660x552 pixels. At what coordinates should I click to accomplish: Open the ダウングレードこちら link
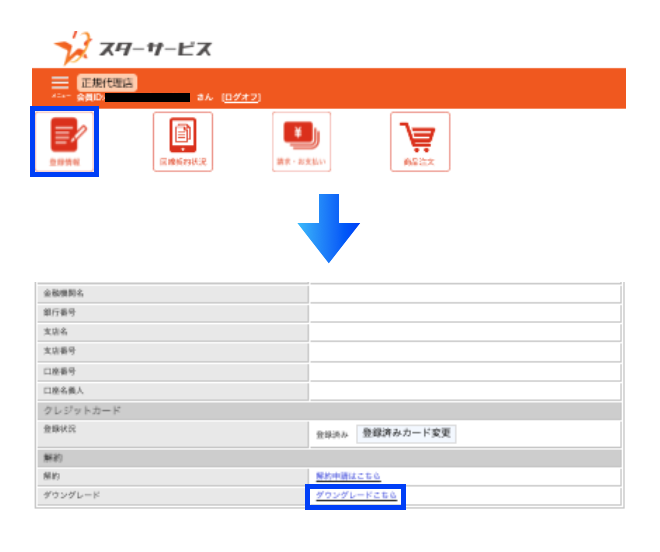356,495
